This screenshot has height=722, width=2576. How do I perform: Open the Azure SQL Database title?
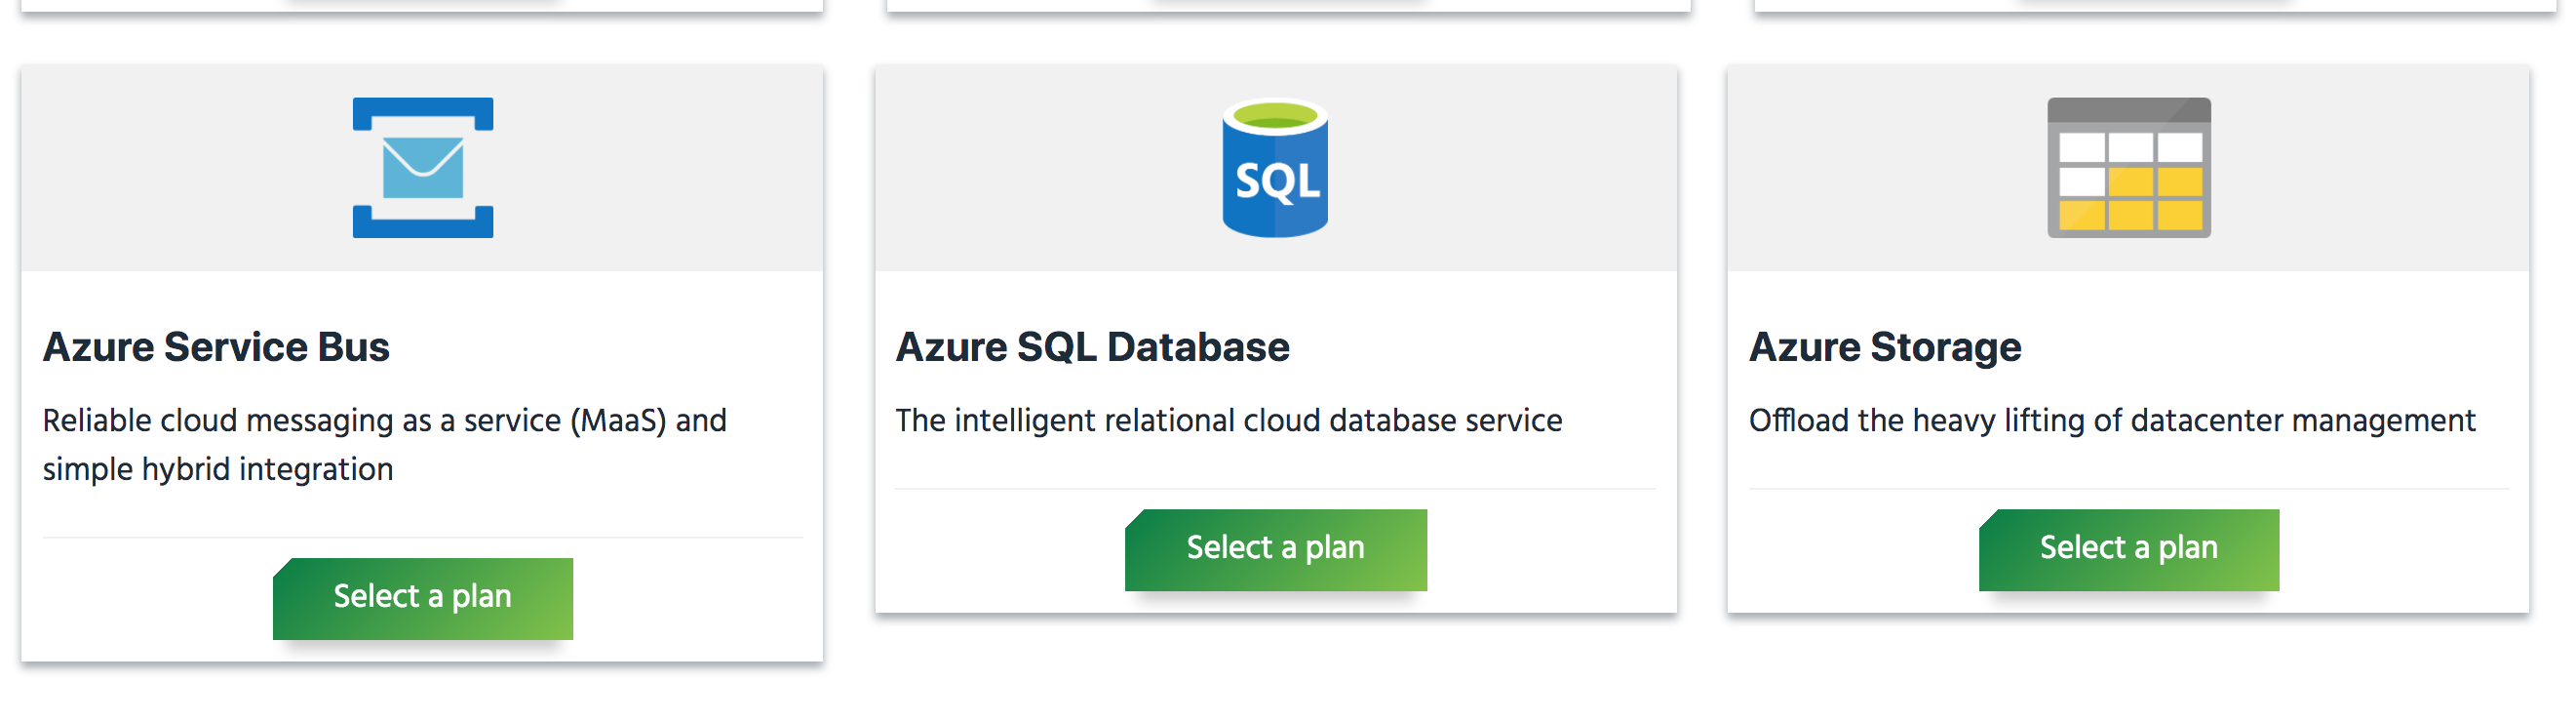1092,347
